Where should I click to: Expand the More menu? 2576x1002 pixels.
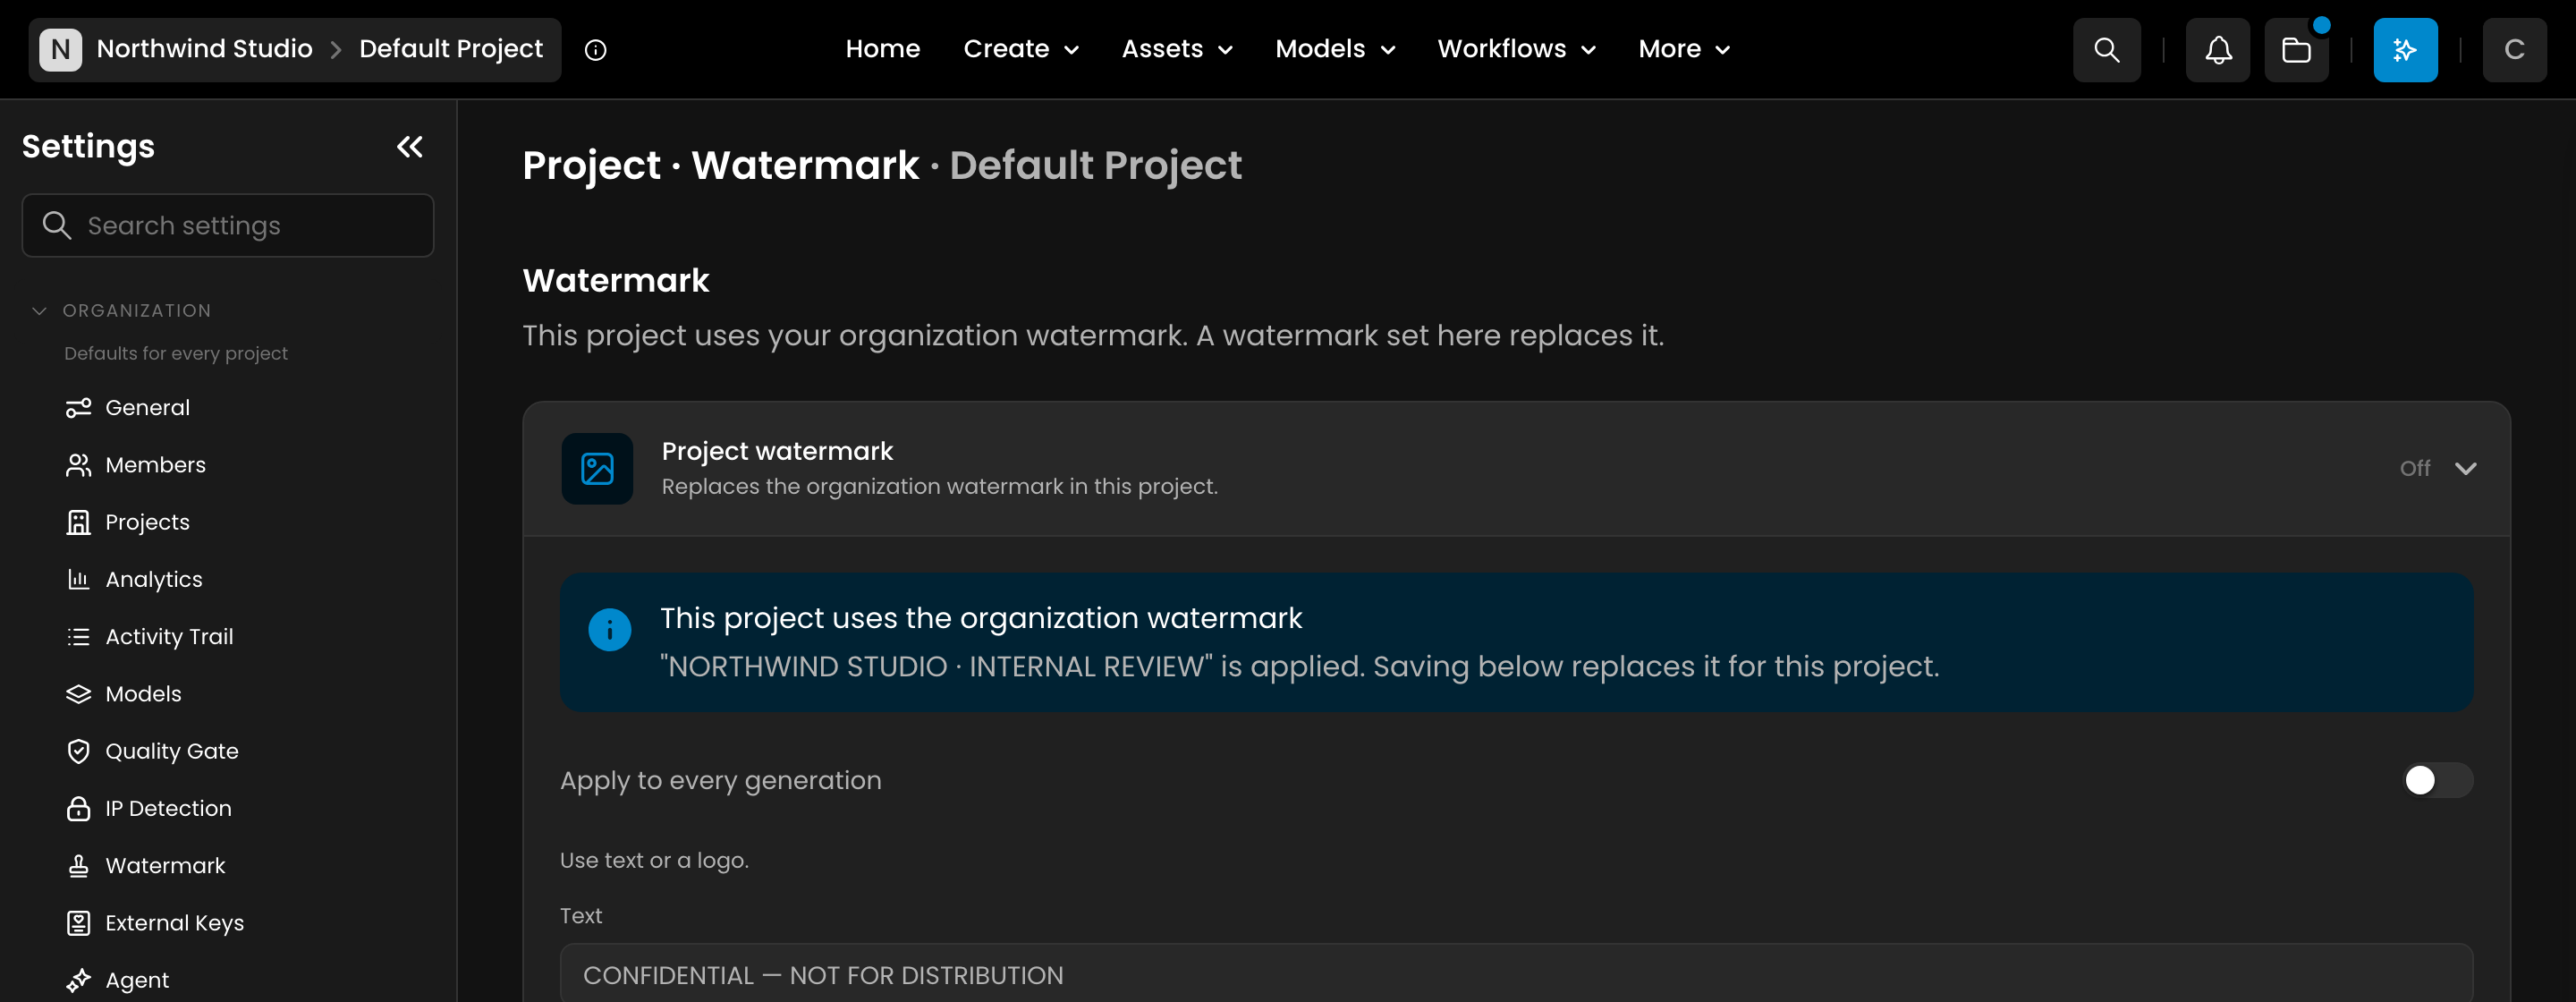(x=1683, y=49)
